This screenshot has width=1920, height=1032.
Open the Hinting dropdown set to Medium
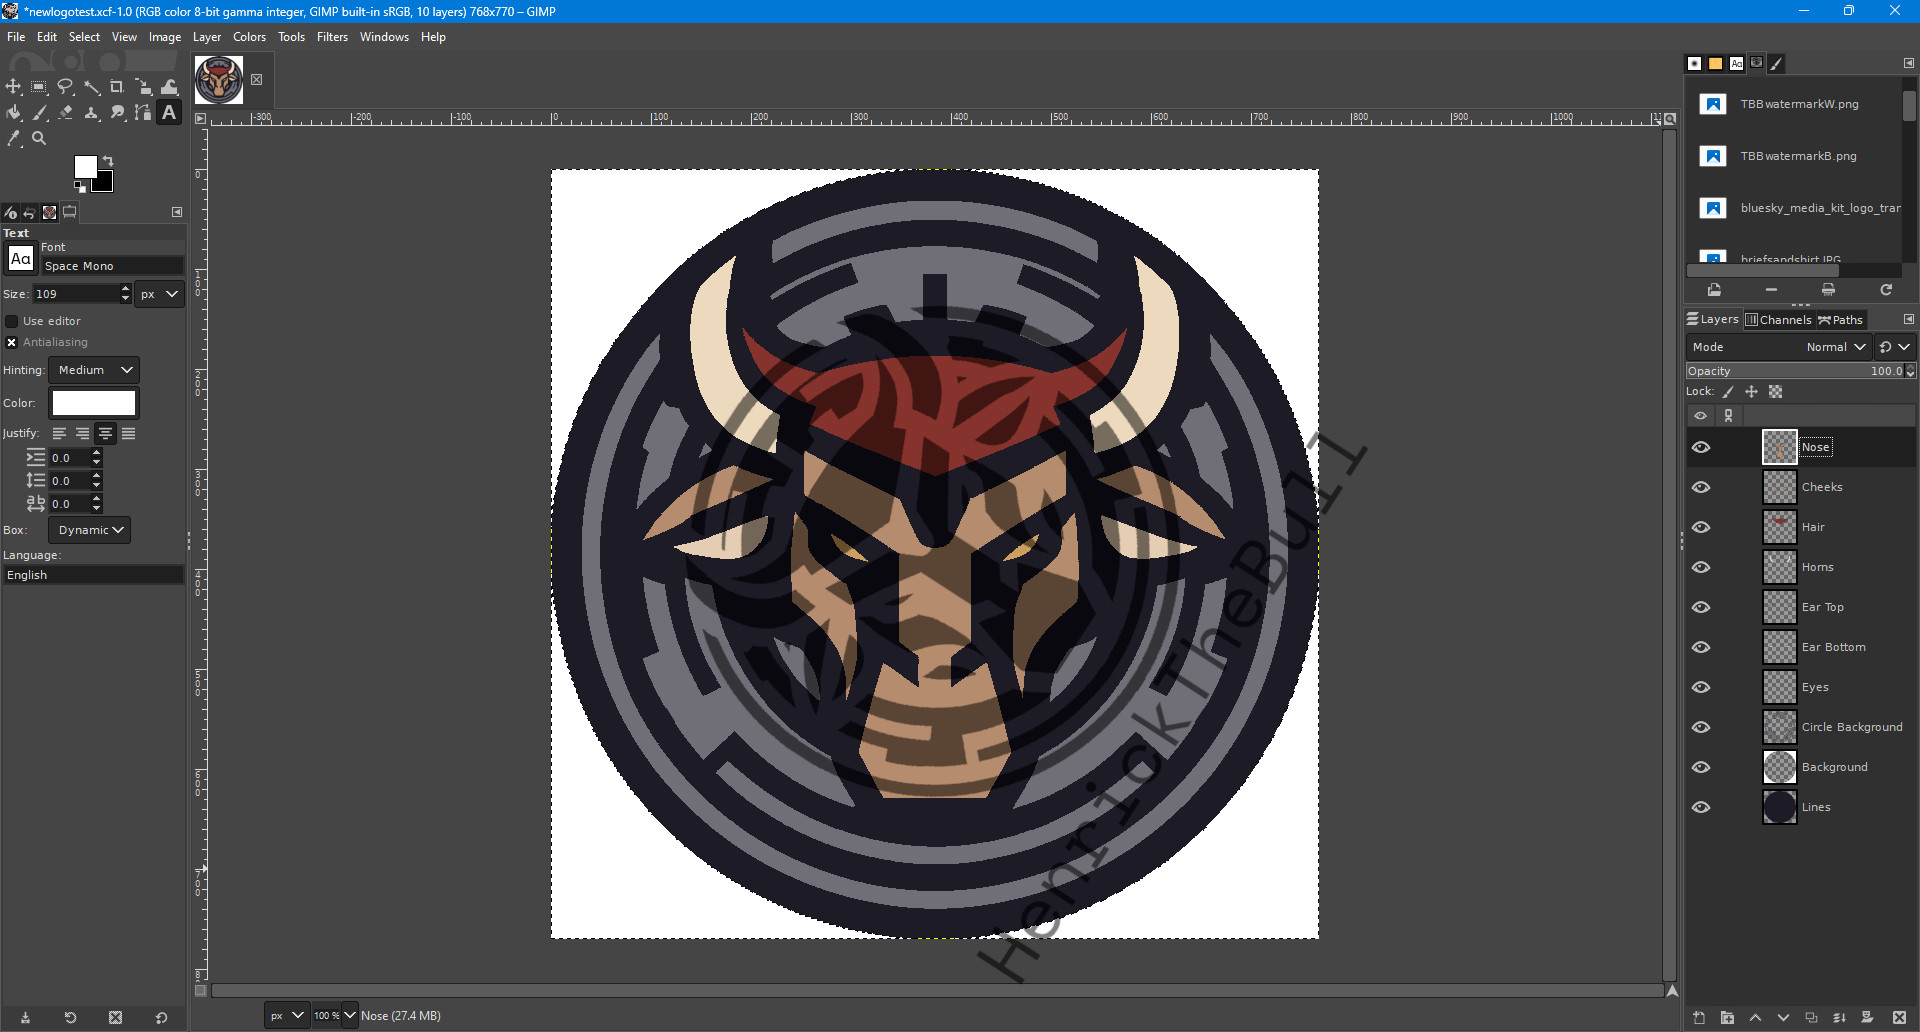(94, 370)
